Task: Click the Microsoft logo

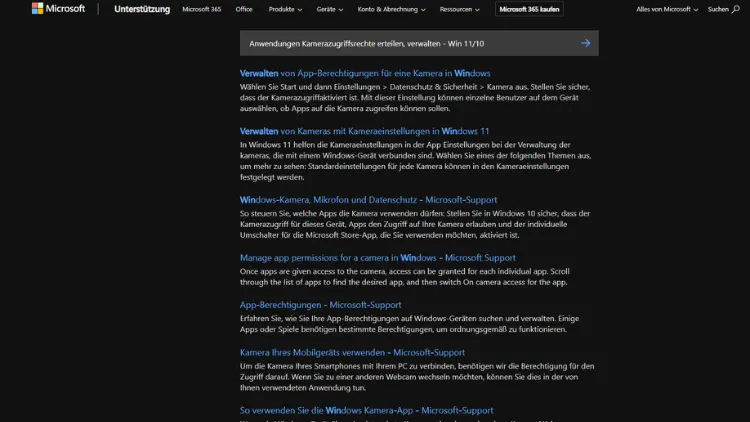Action: point(58,9)
